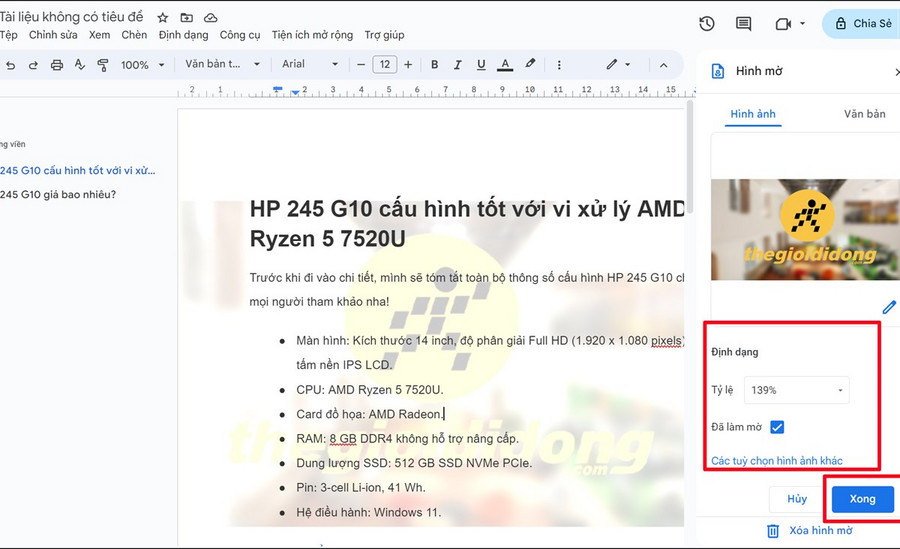Open the Arial font dropdown

click(x=310, y=64)
